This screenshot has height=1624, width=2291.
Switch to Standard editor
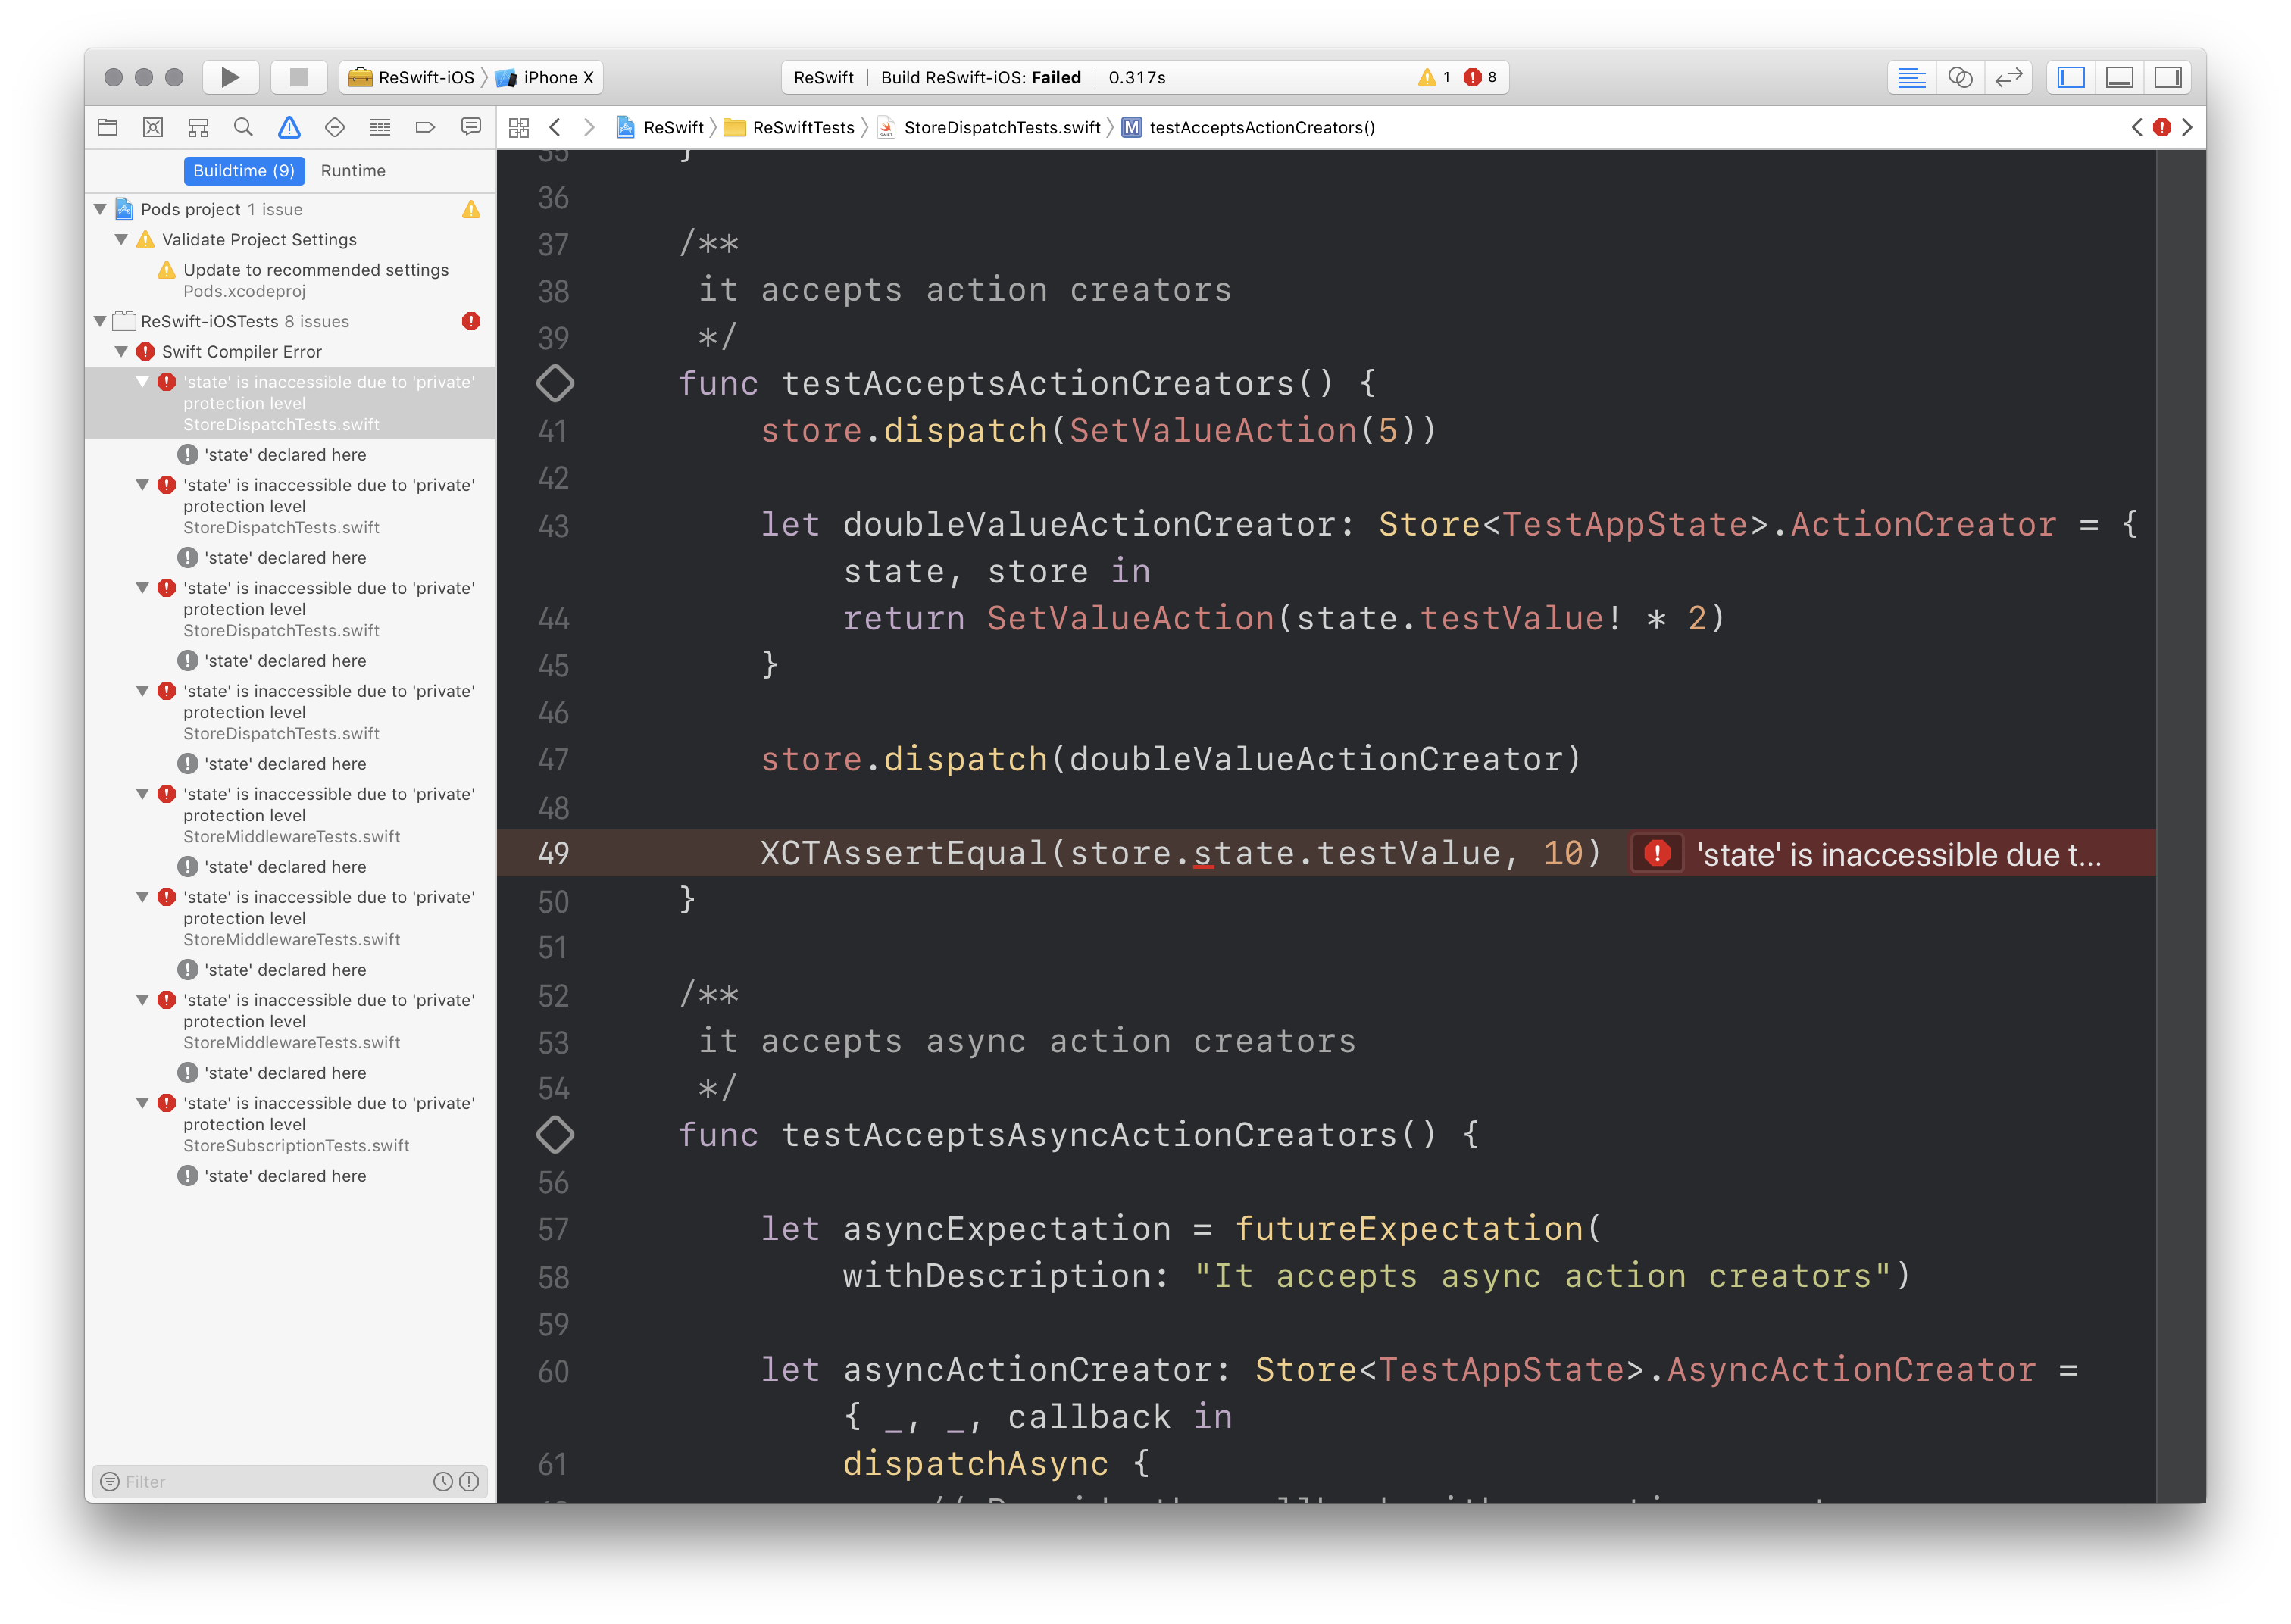[1911, 77]
